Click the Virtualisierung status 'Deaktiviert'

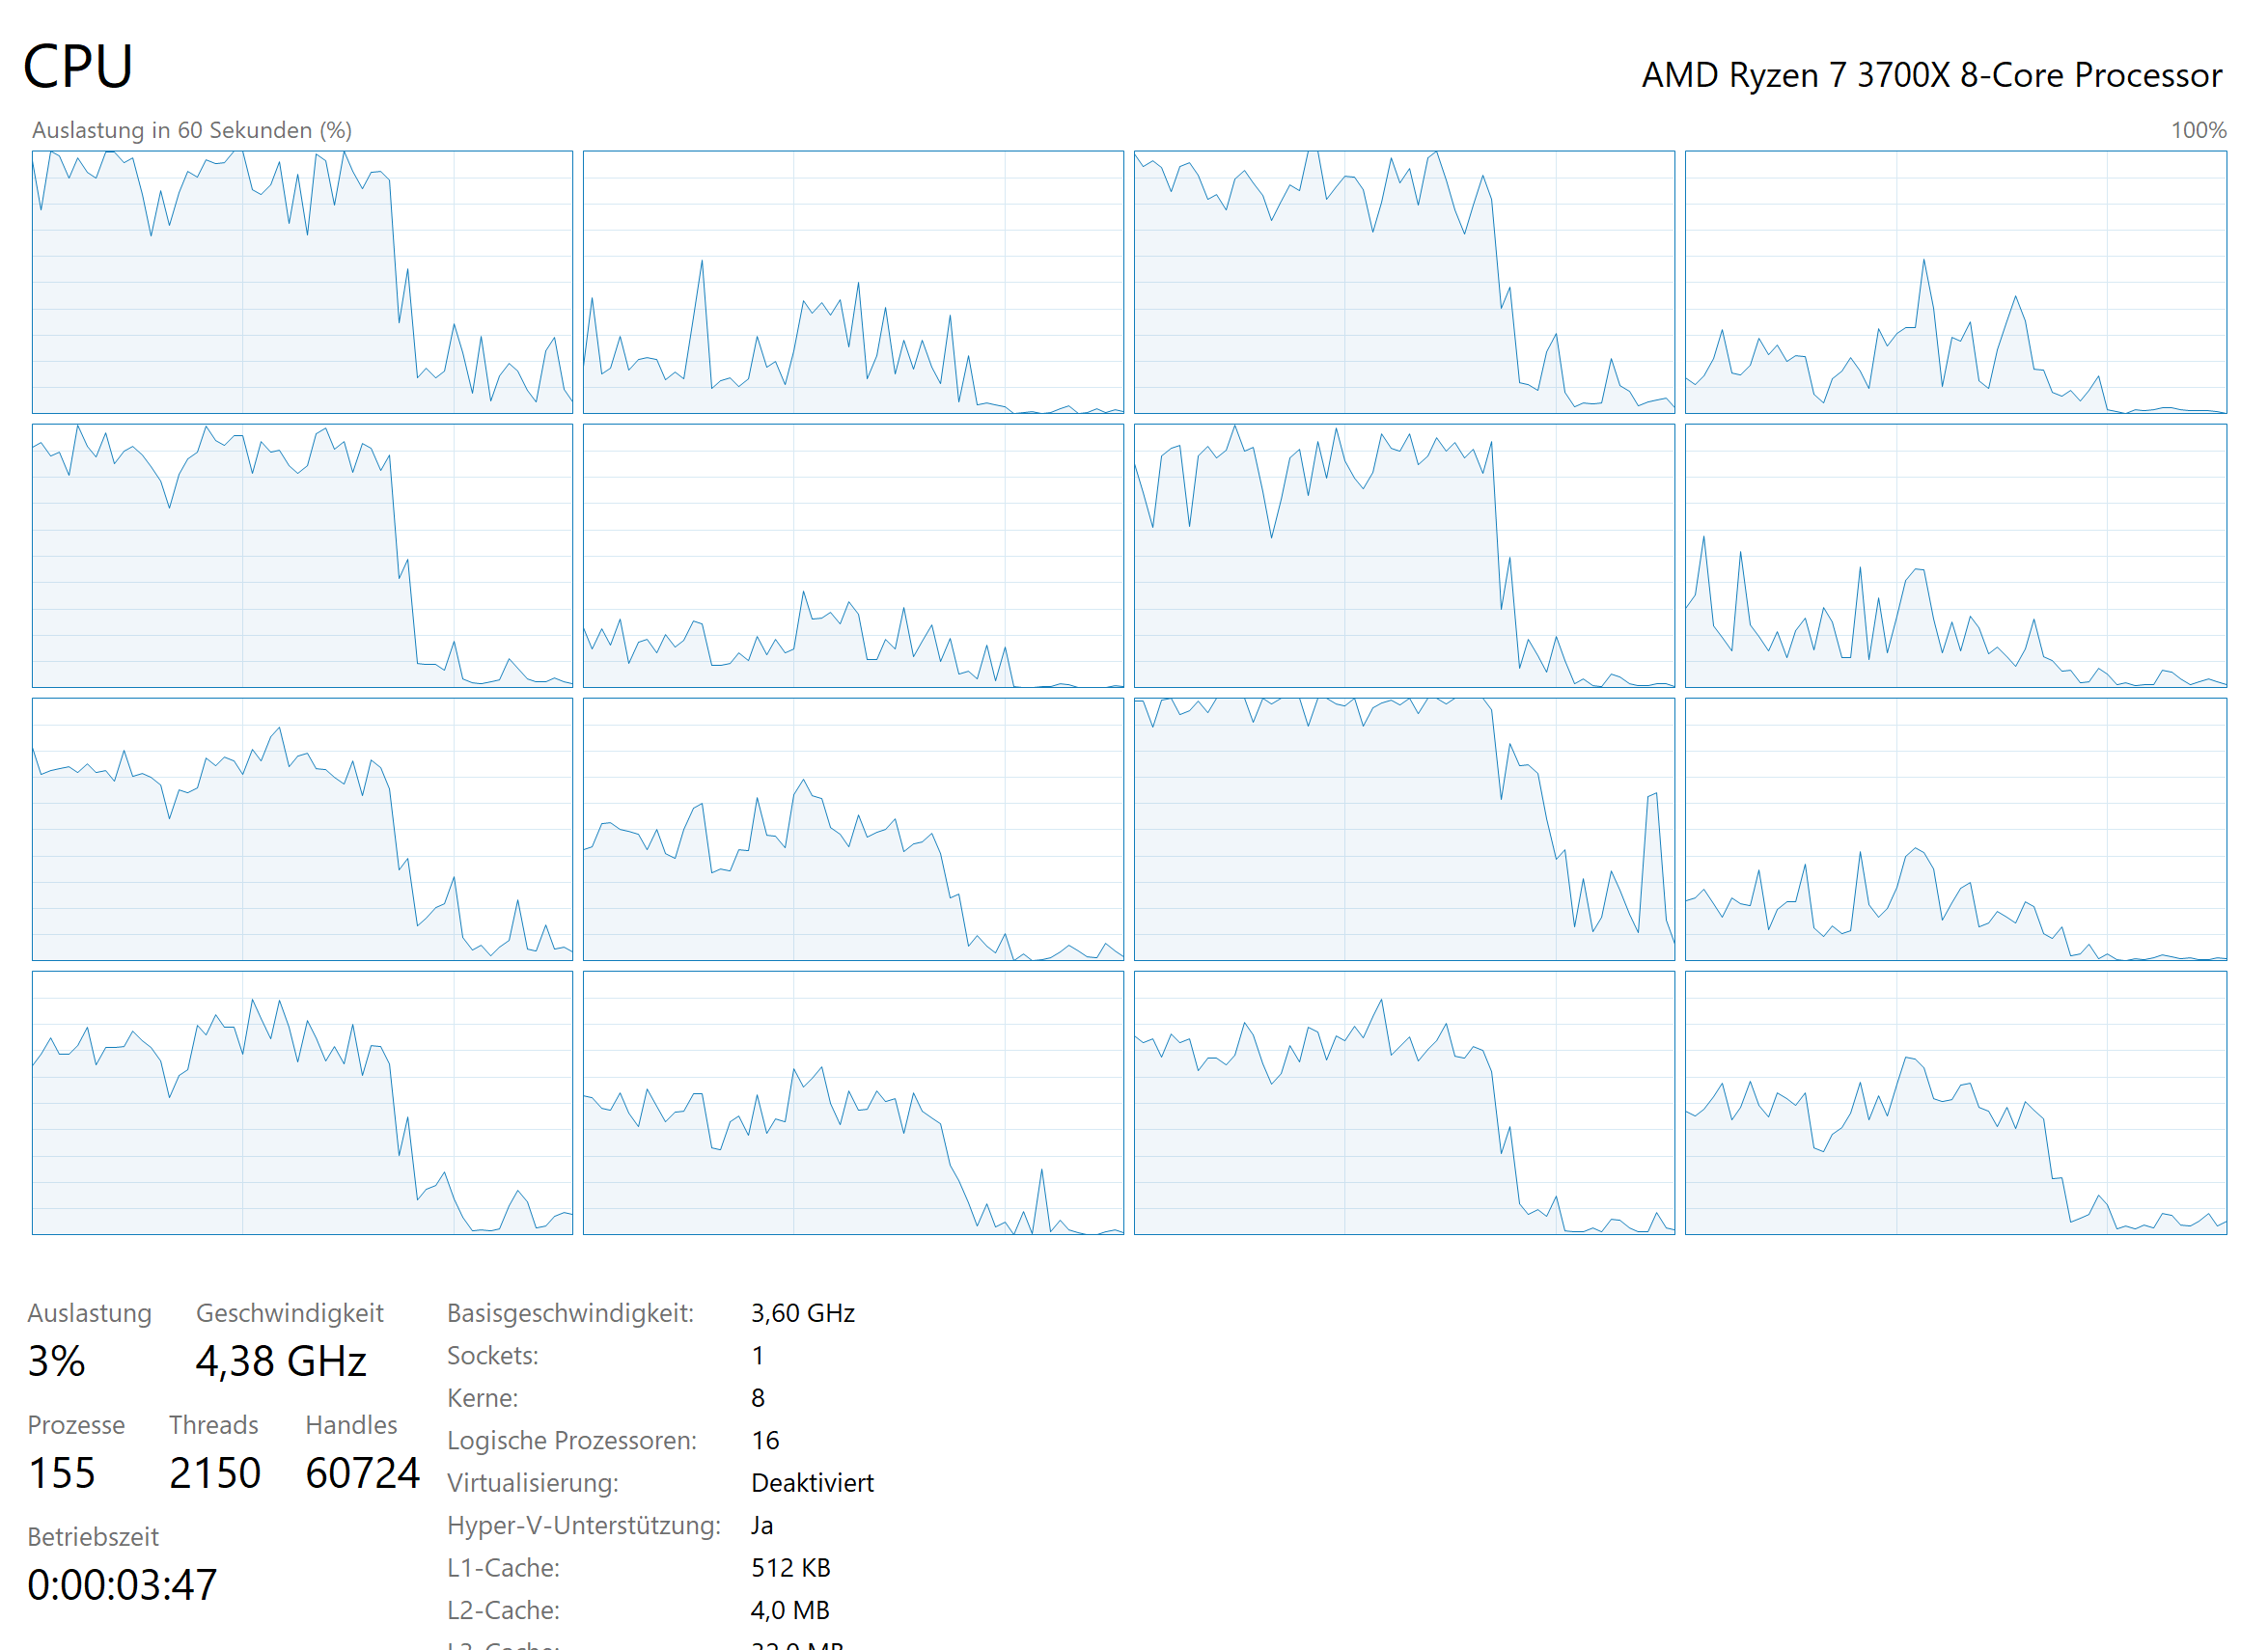tap(812, 1483)
